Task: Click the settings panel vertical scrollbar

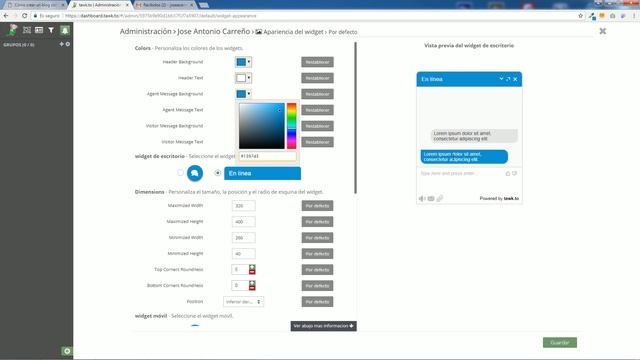Action: pyautogui.click(x=355, y=118)
